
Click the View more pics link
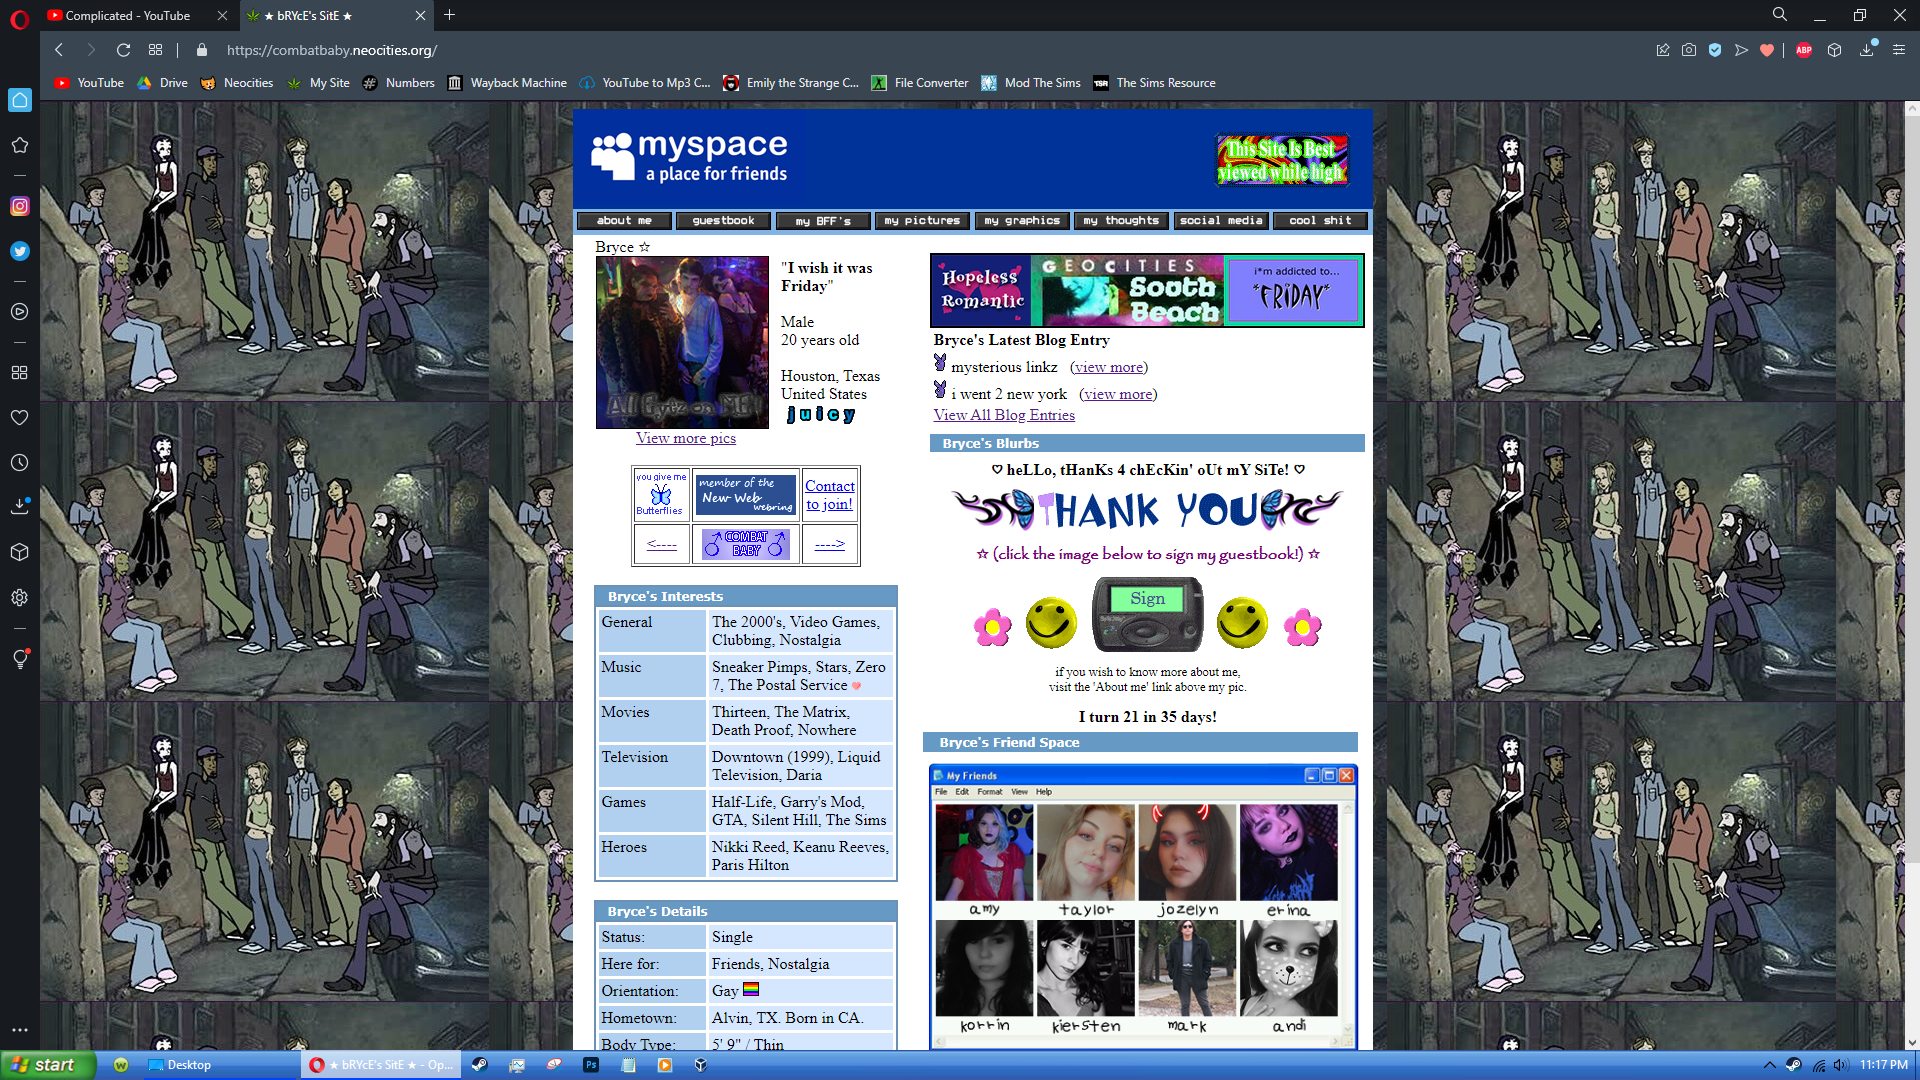tap(685, 438)
